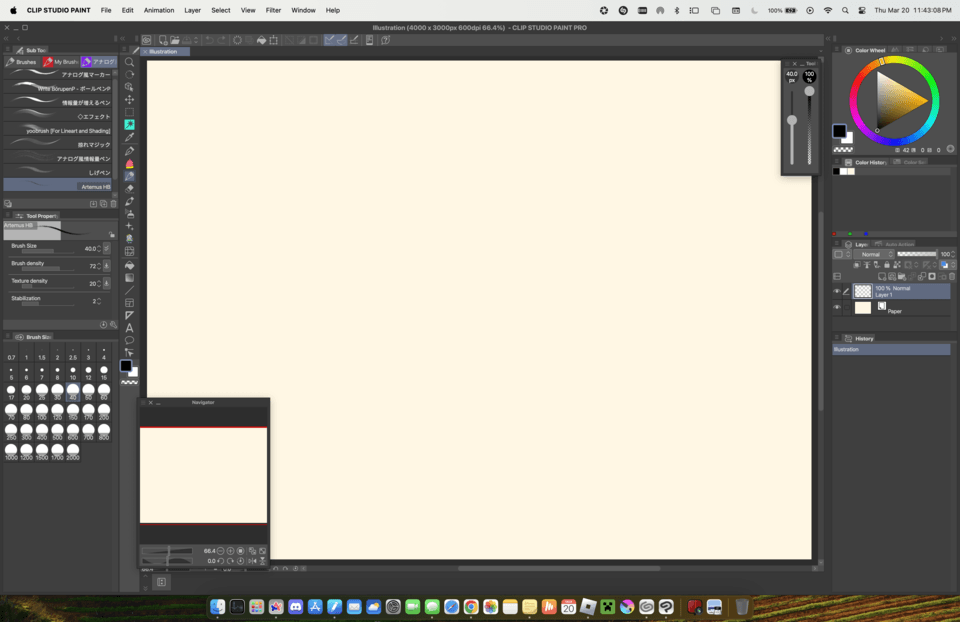Image resolution: width=960 pixels, height=622 pixels.
Task: Click Stabilization value stepper arrows
Action: pos(99,301)
